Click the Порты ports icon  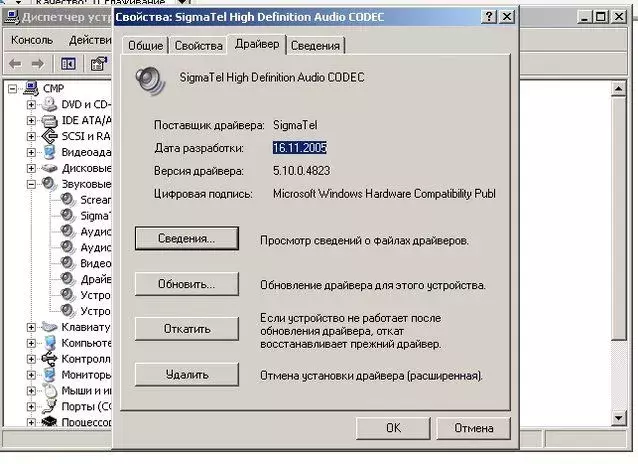pyautogui.click(x=50, y=406)
